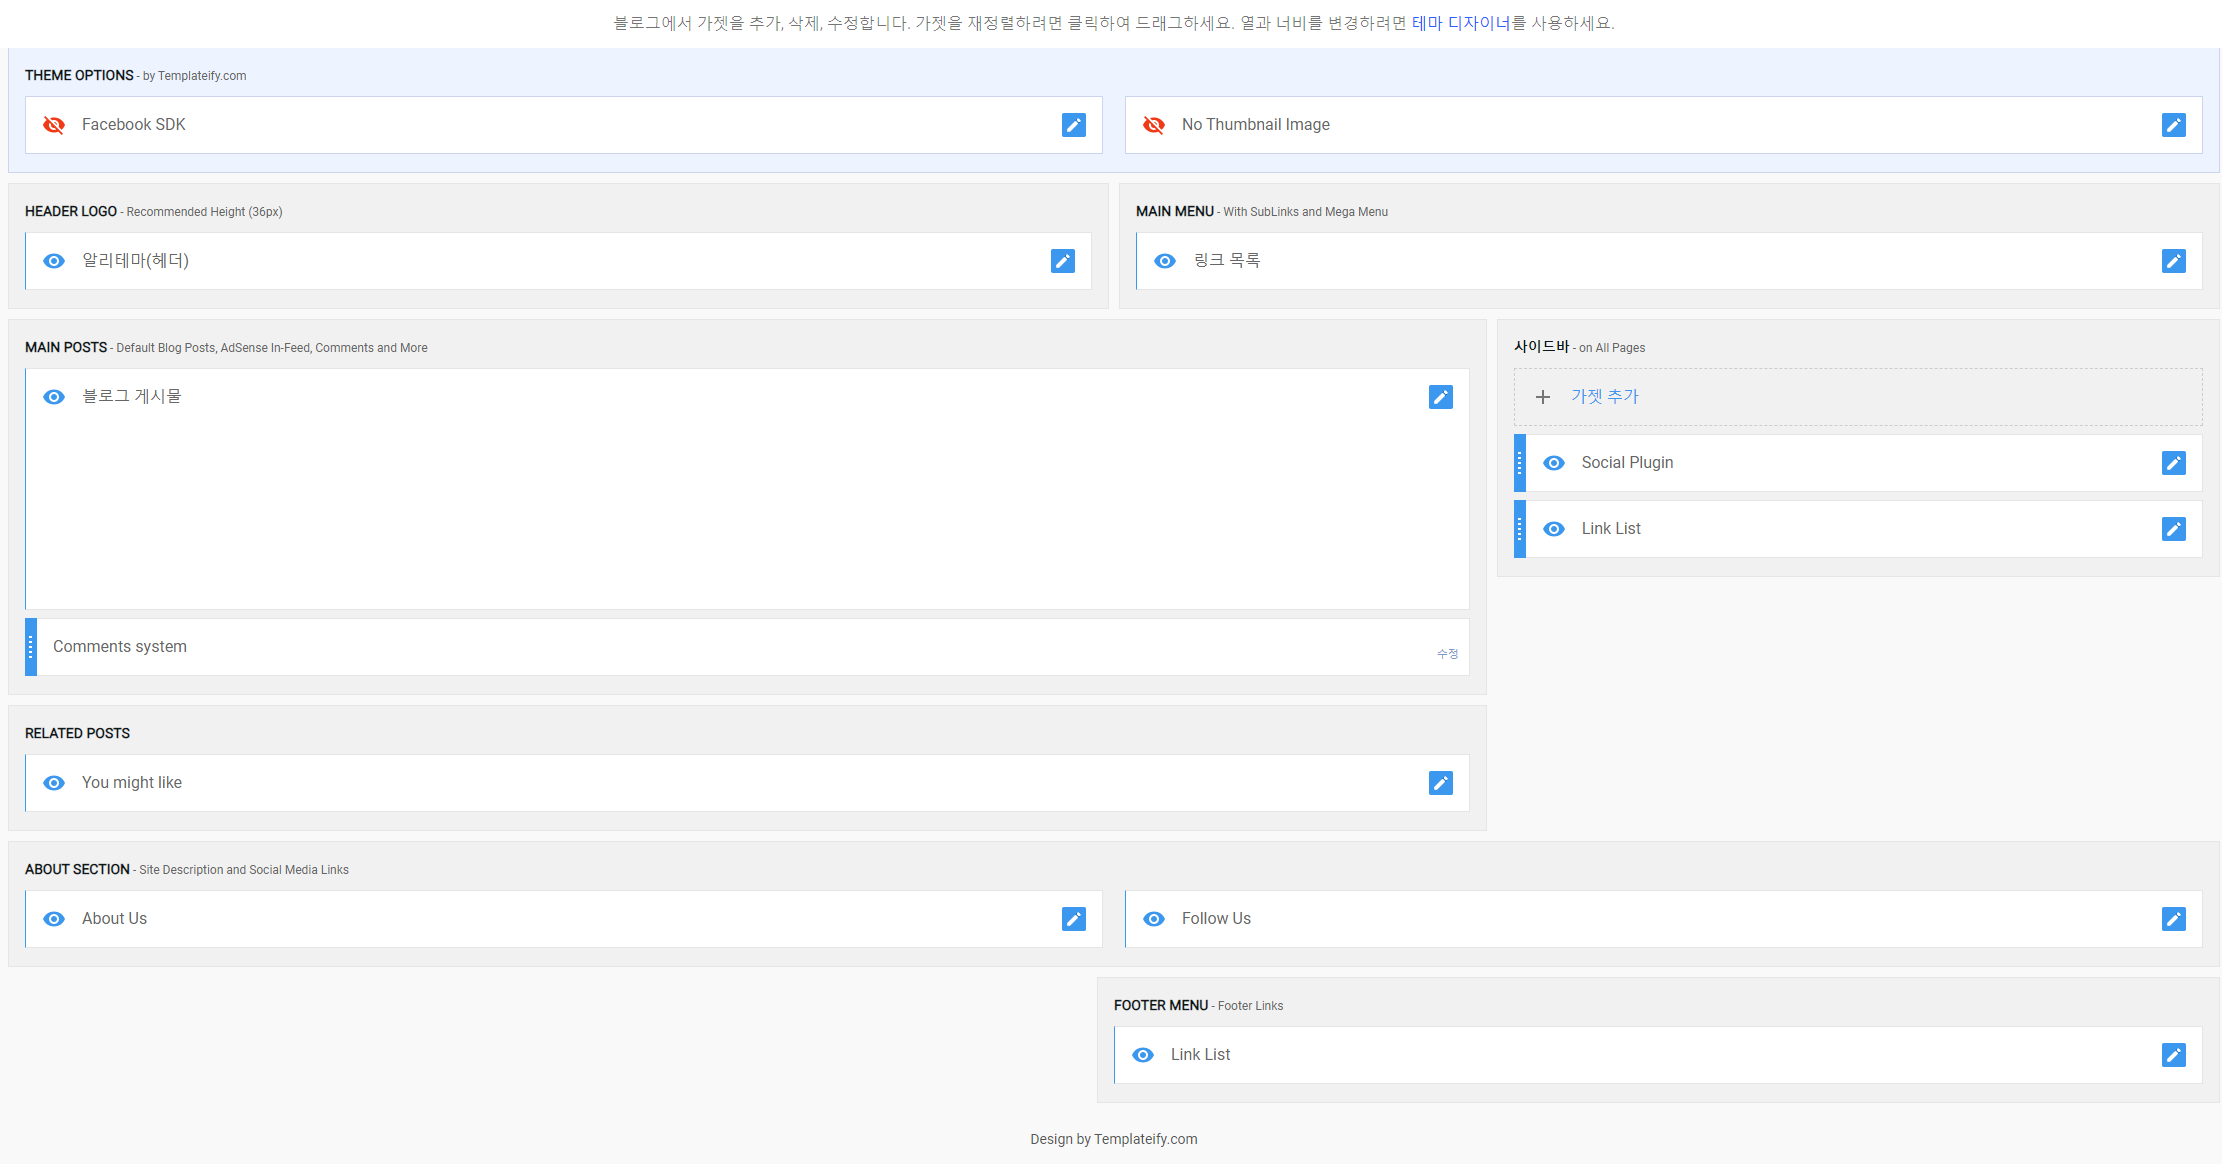This screenshot has width=2222, height=1164.
Task: Edit the Facebook SDK gadget
Action: (x=1073, y=125)
